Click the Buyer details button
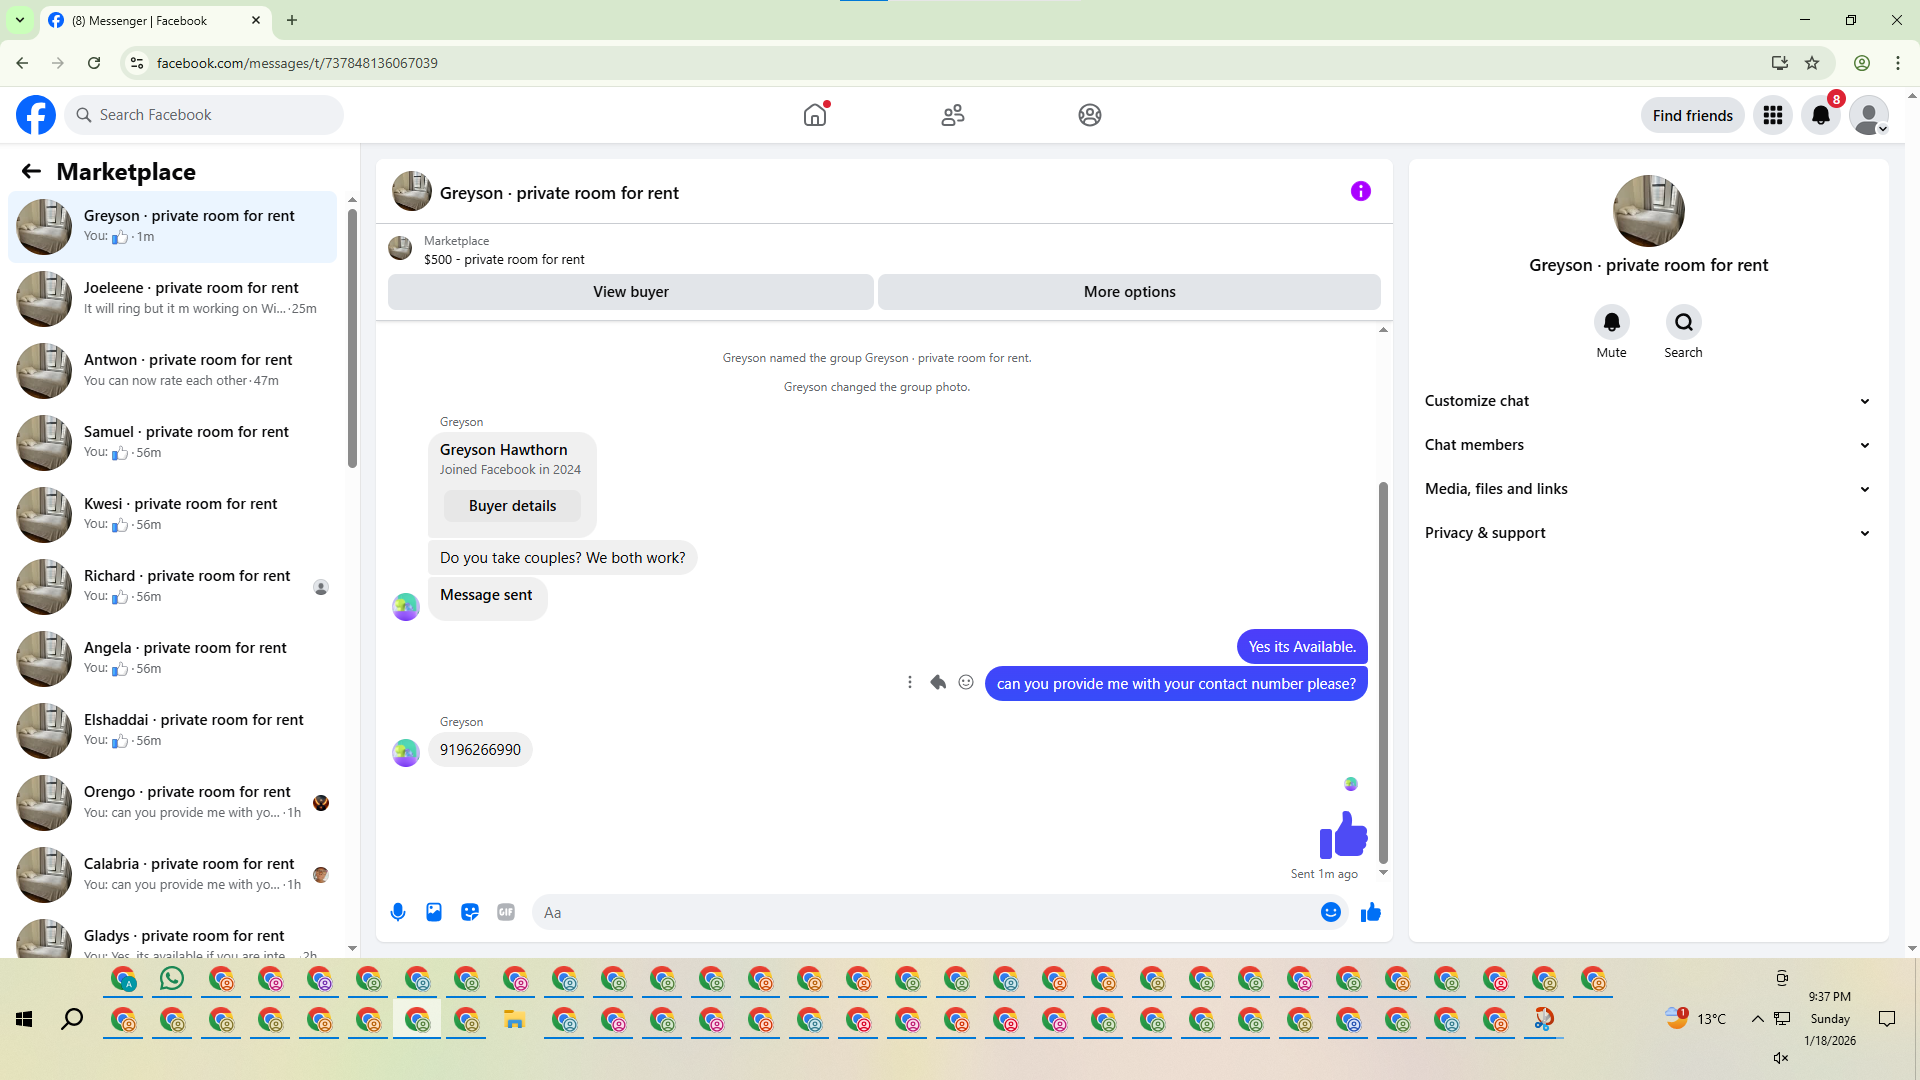Screen dimensions: 1920x1080 tap(512, 506)
